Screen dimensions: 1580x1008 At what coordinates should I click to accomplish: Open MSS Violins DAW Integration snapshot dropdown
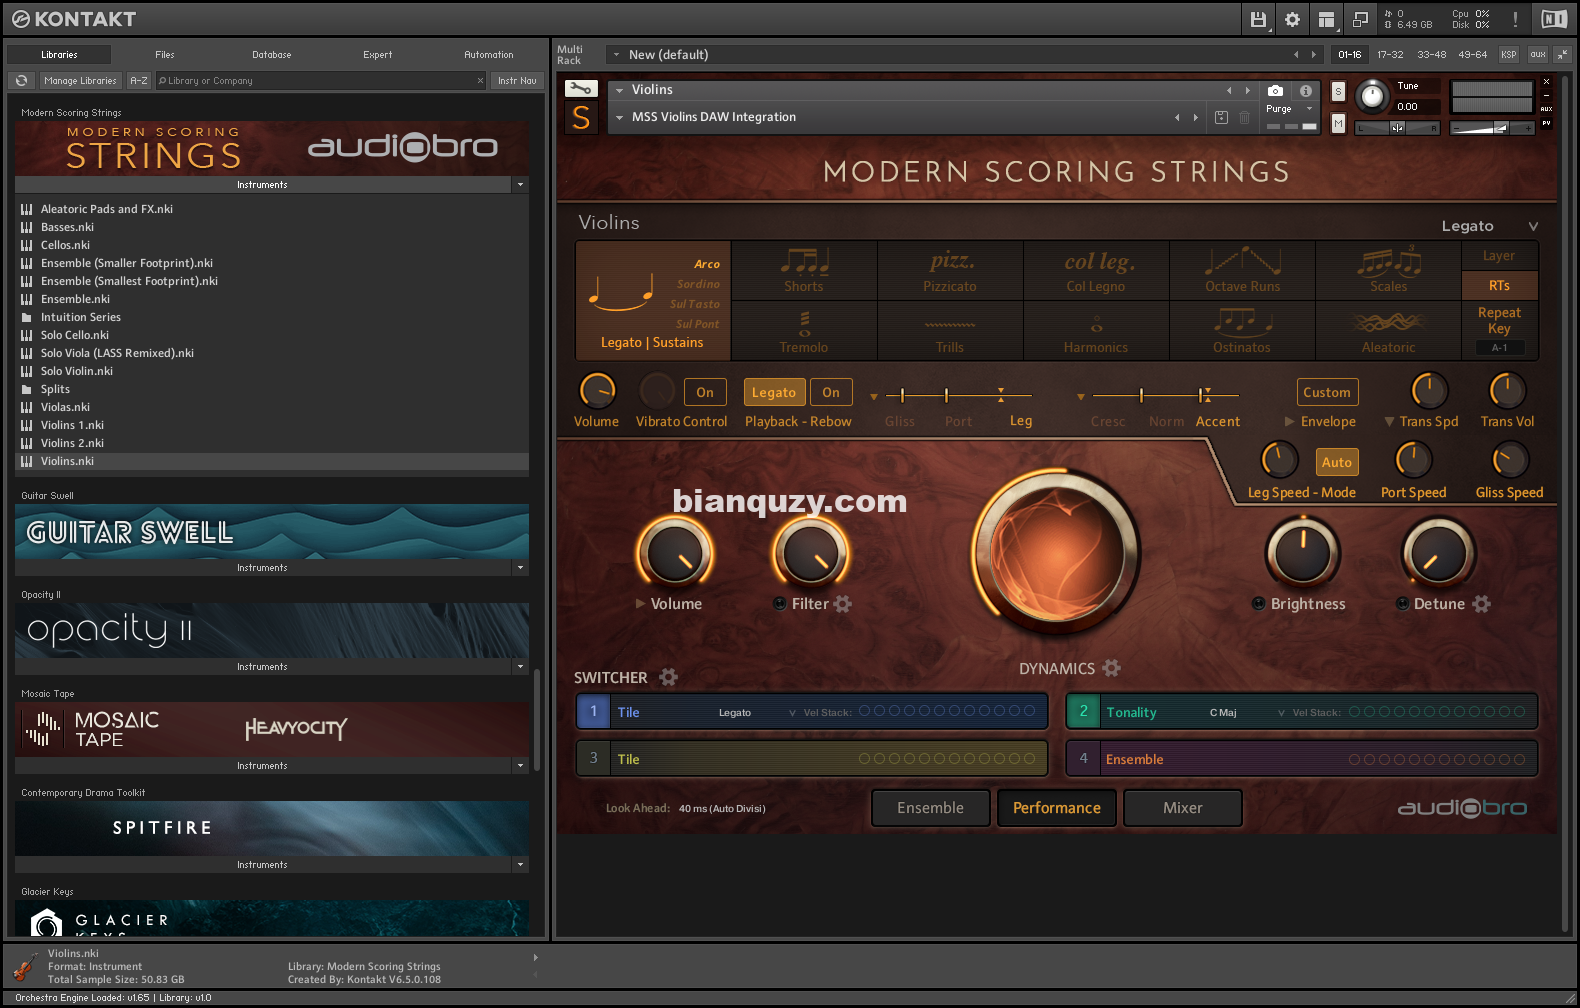[620, 117]
